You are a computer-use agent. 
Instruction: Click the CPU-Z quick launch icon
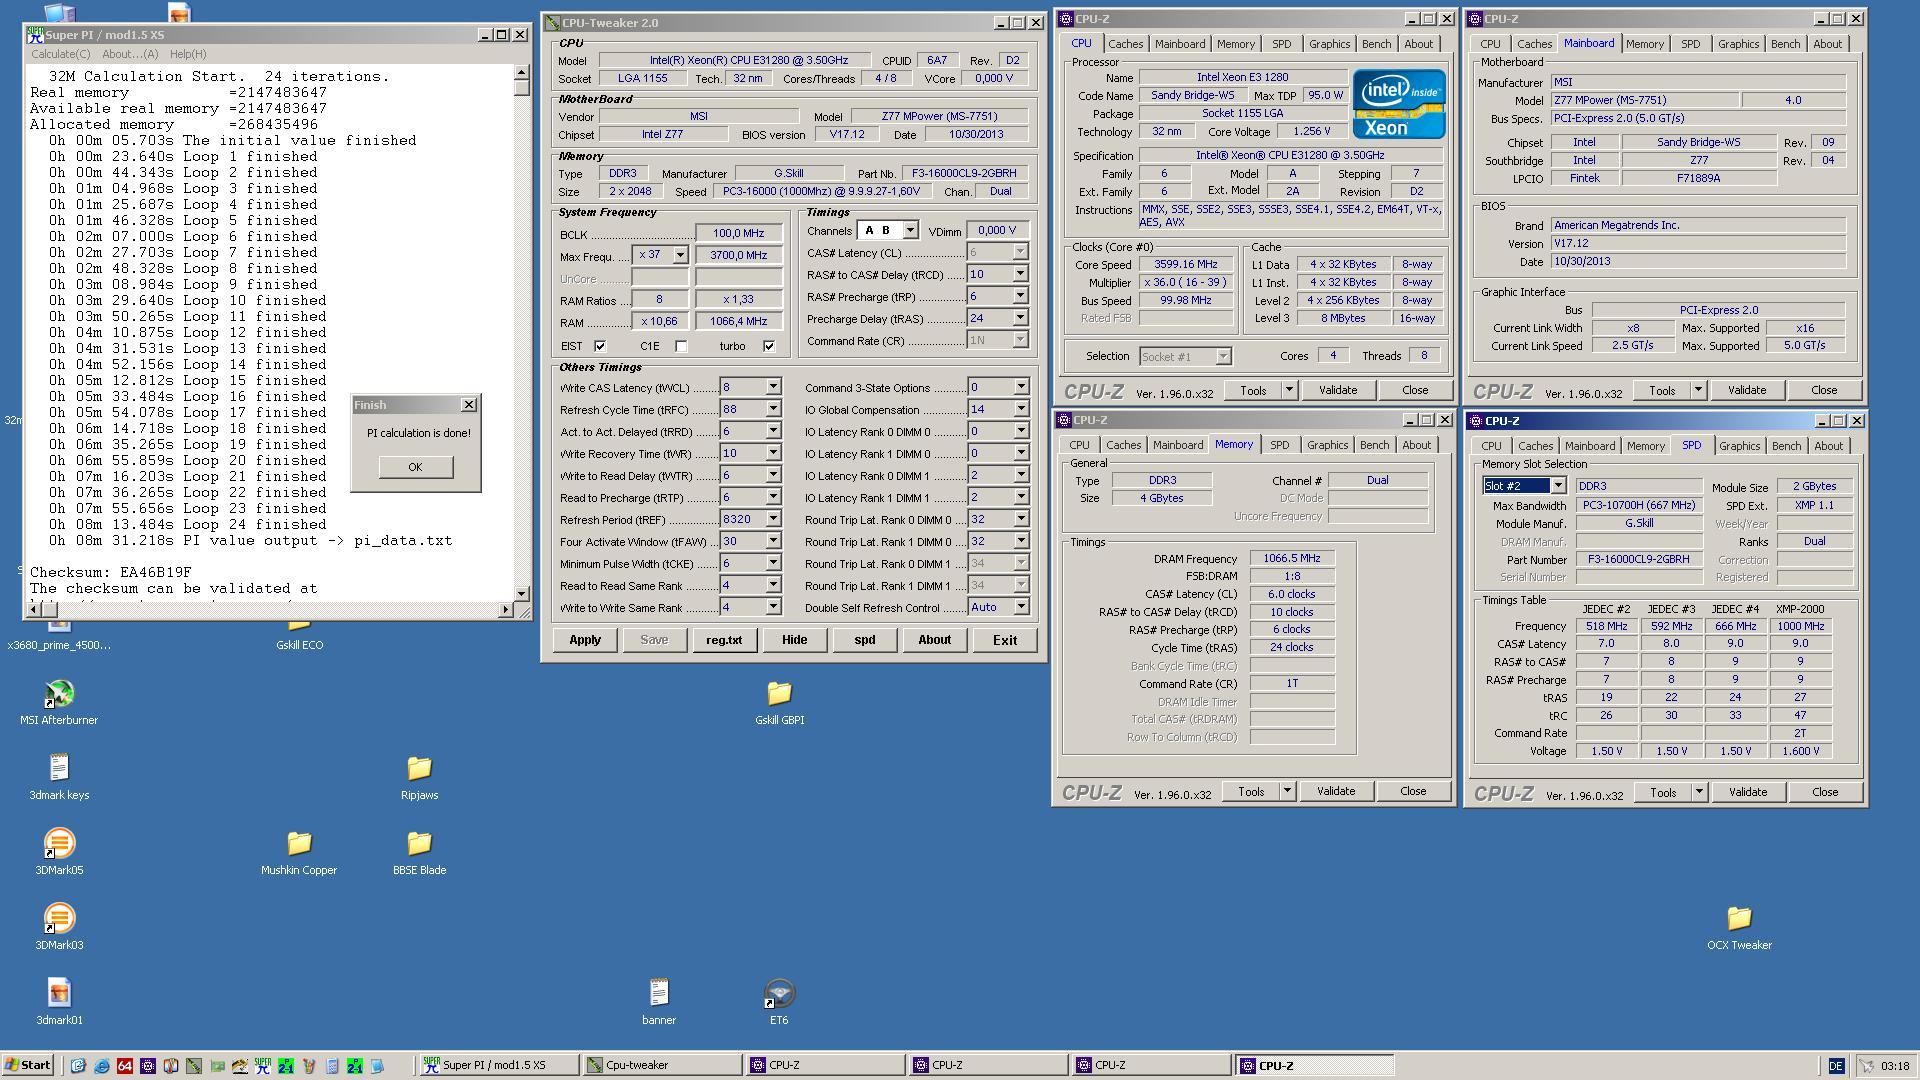pyautogui.click(x=148, y=1066)
